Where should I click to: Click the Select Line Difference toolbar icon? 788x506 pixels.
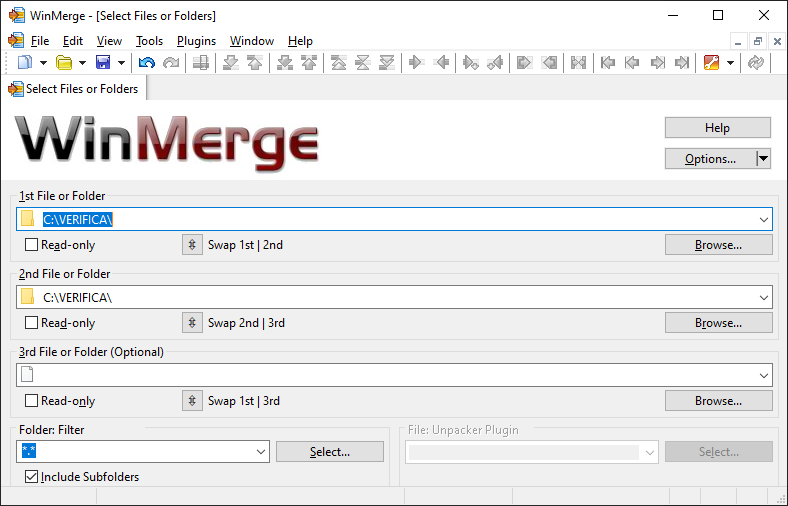click(201, 62)
